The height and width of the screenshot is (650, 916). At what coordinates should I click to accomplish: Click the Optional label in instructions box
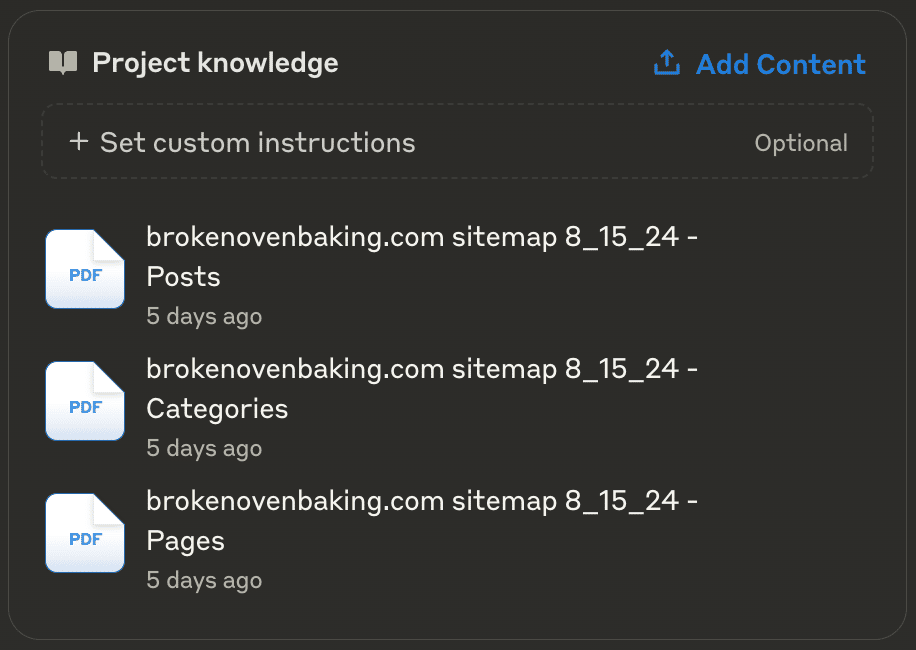(801, 143)
